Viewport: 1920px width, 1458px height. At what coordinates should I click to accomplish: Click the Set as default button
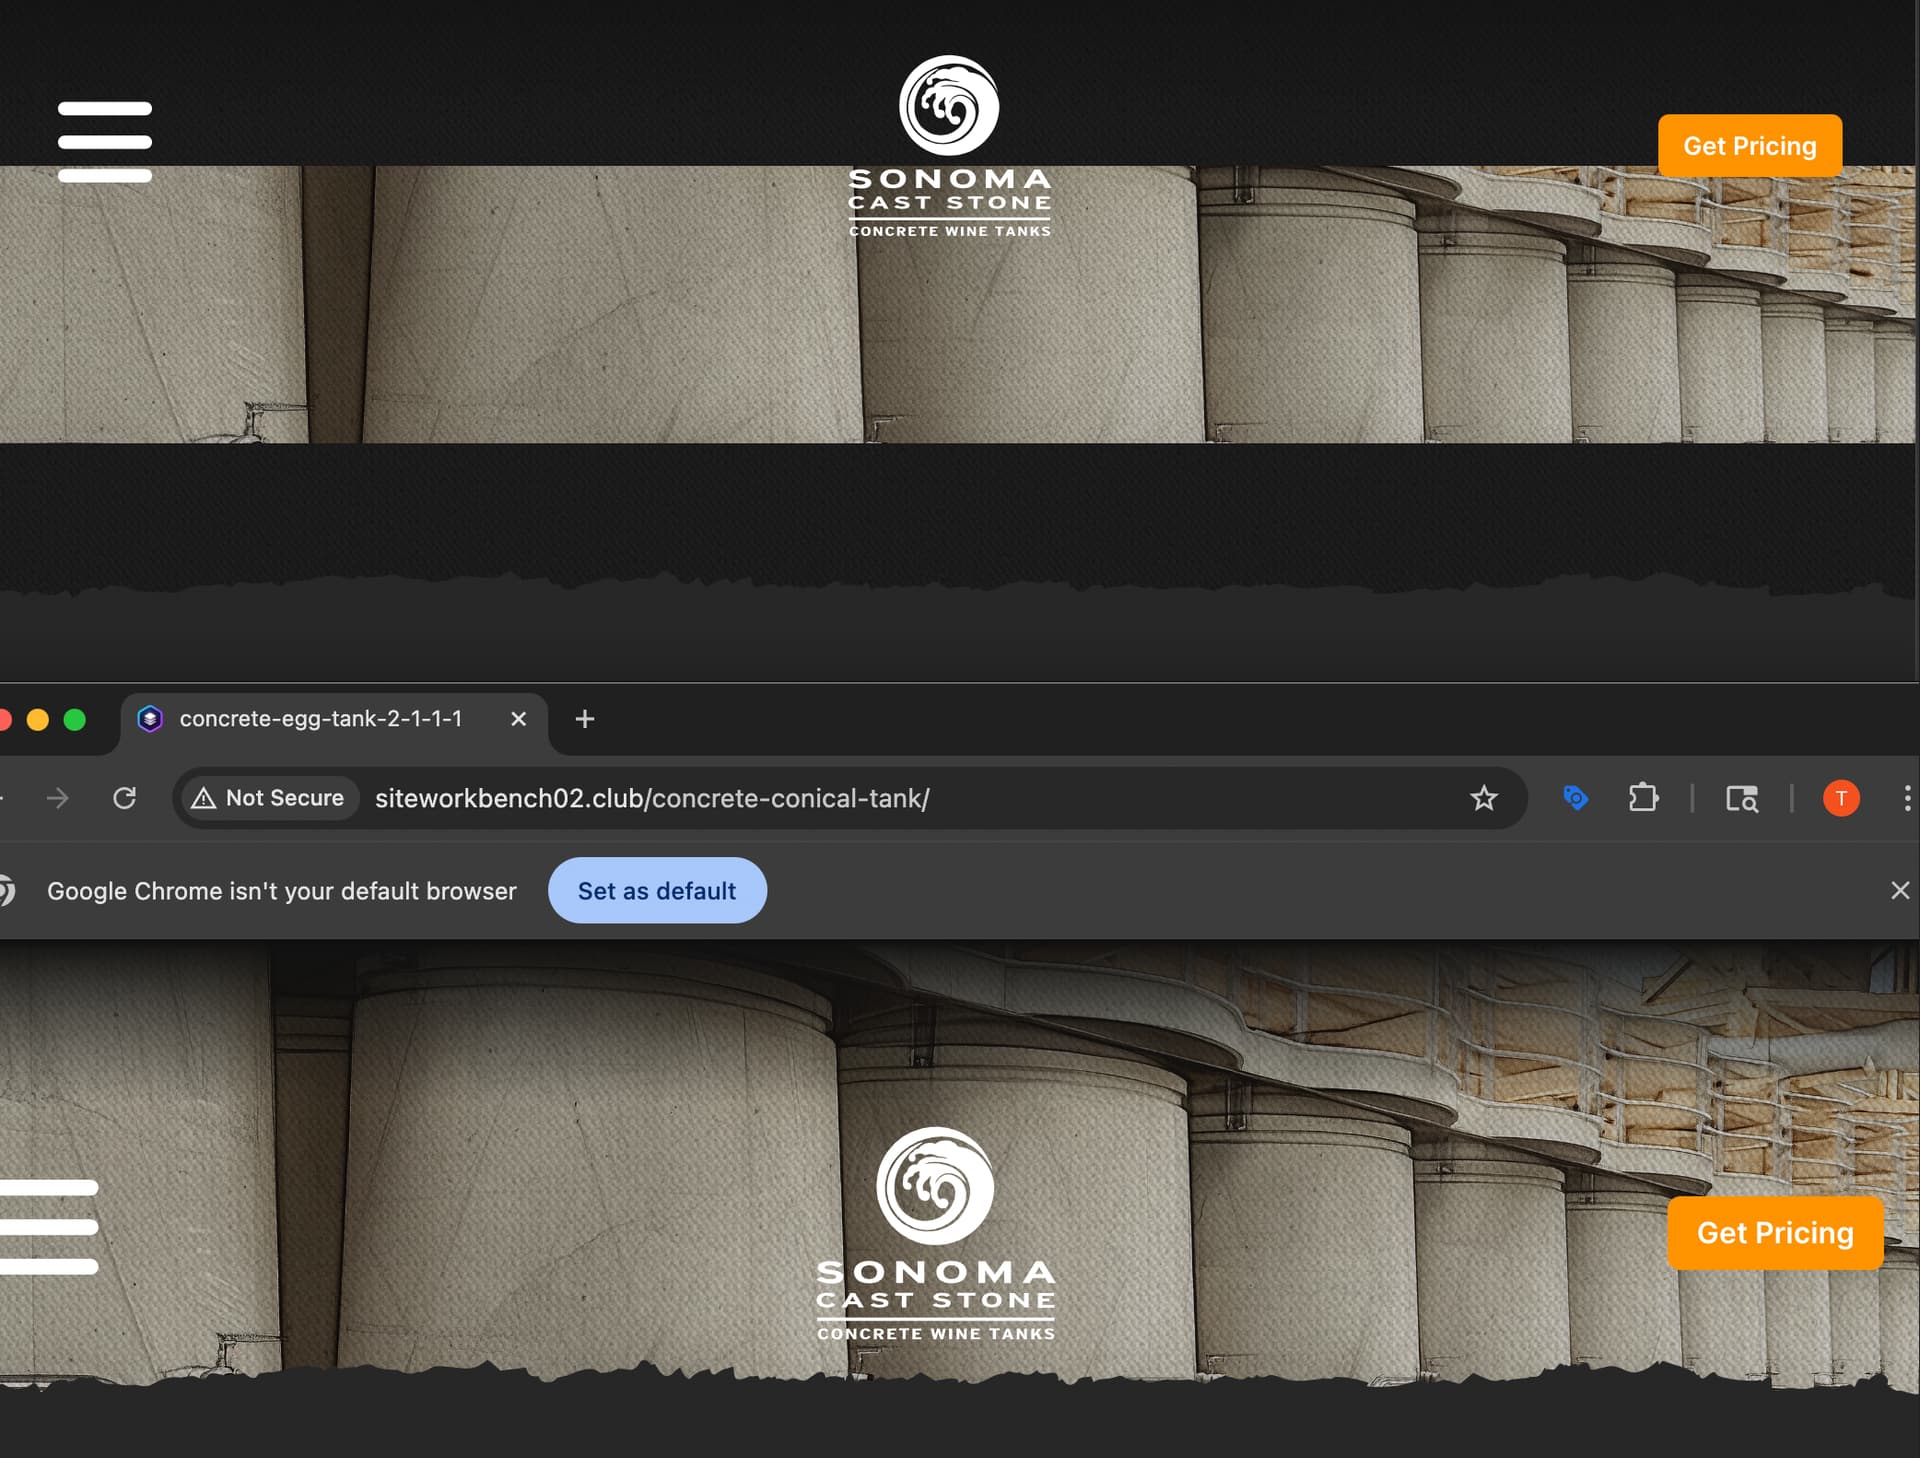pyautogui.click(x=657, y=890)
